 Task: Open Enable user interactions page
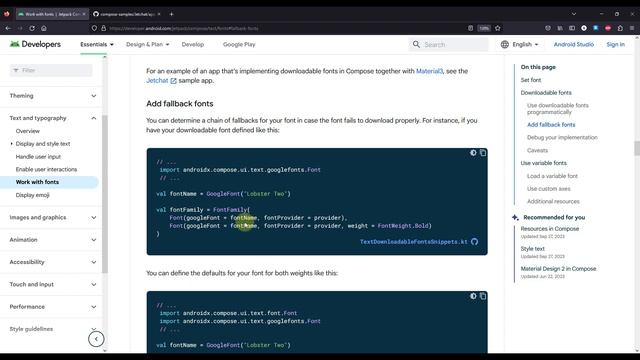coord(46,169)
